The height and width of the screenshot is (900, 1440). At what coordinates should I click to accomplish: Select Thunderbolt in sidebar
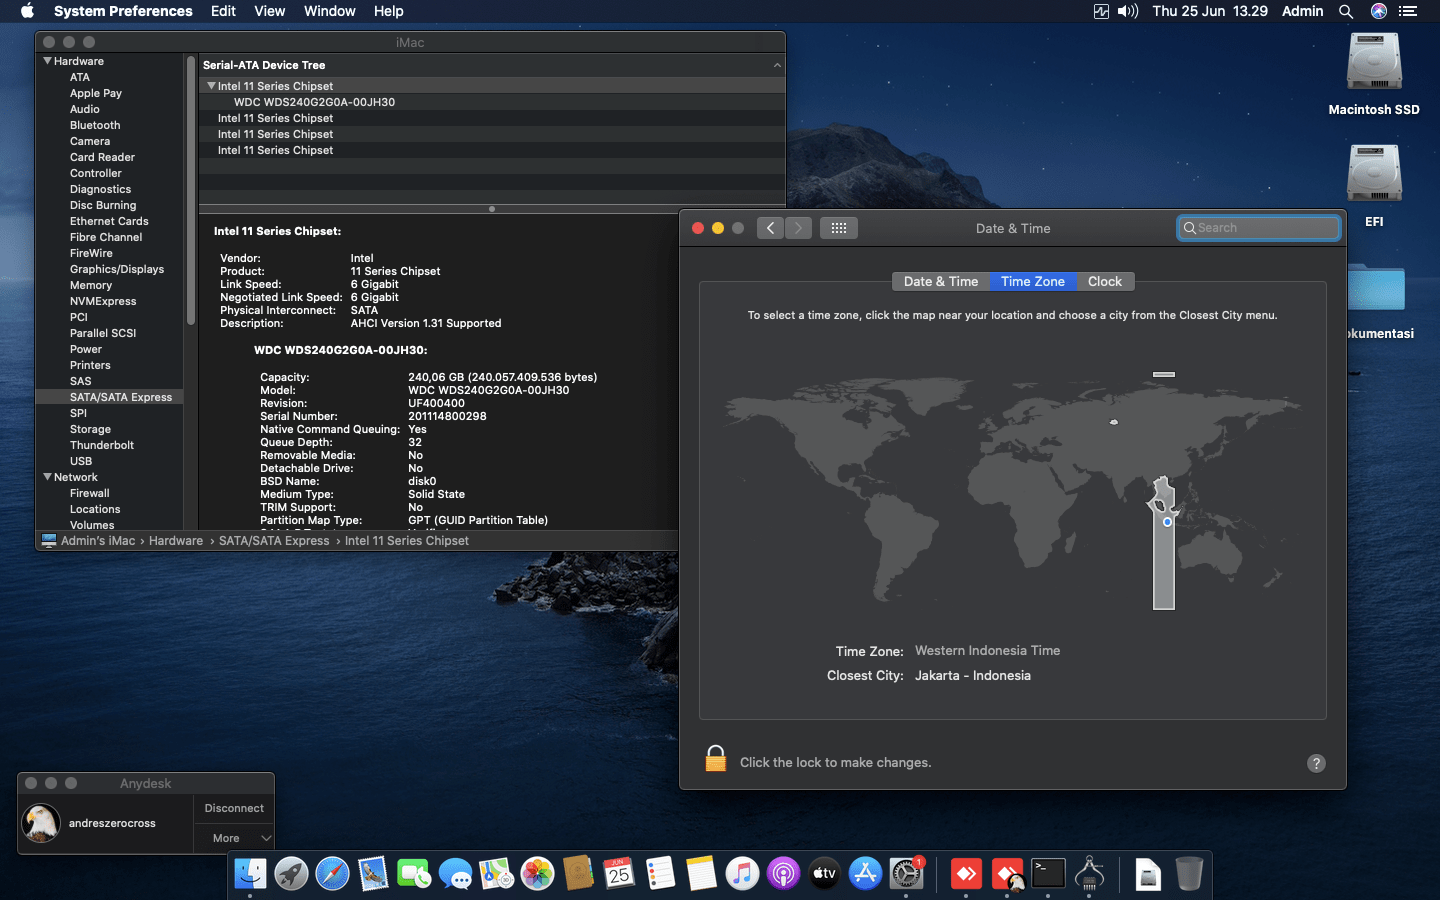[102, 445]
